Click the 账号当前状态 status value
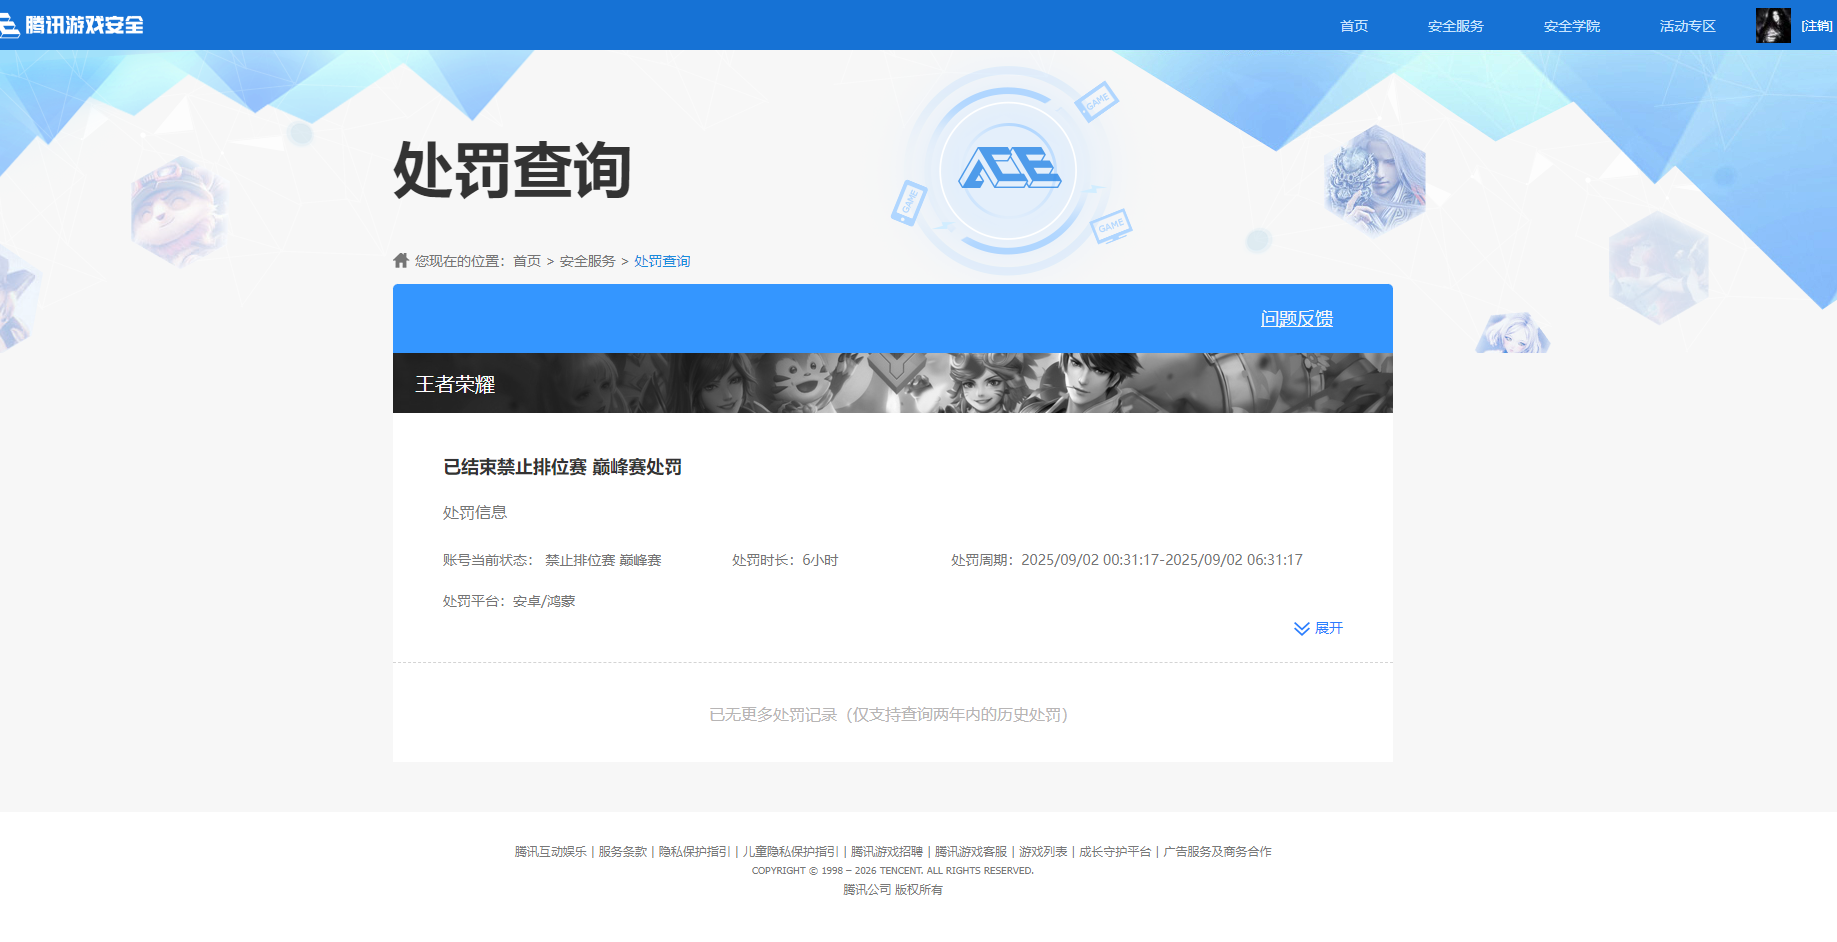Viewport: 1837px width, 942px height. (603, 560)
